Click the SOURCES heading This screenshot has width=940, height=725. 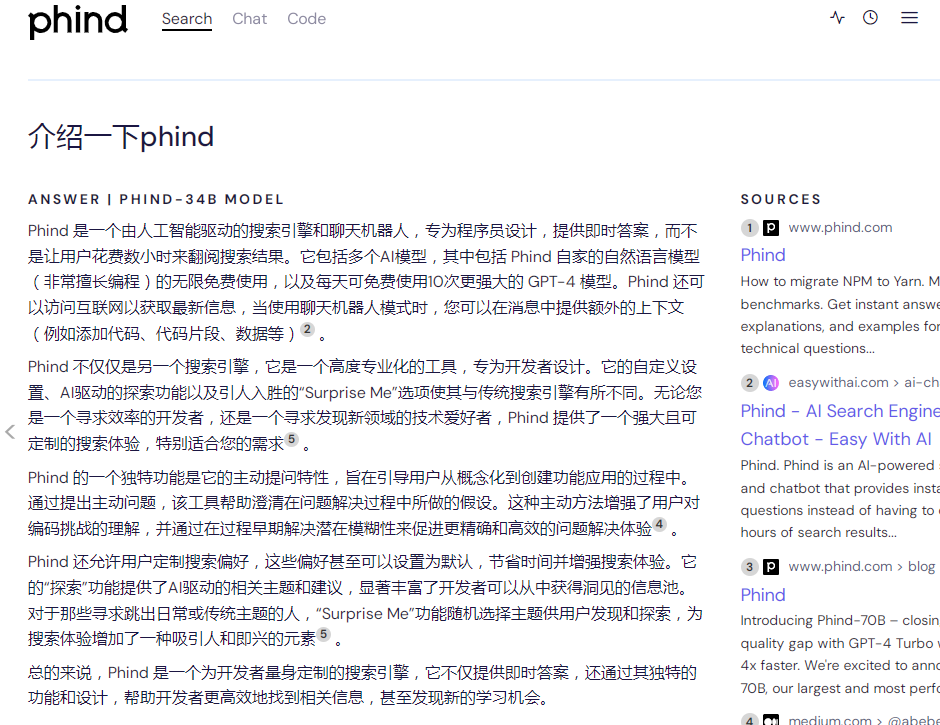click(x=781, y=200)
